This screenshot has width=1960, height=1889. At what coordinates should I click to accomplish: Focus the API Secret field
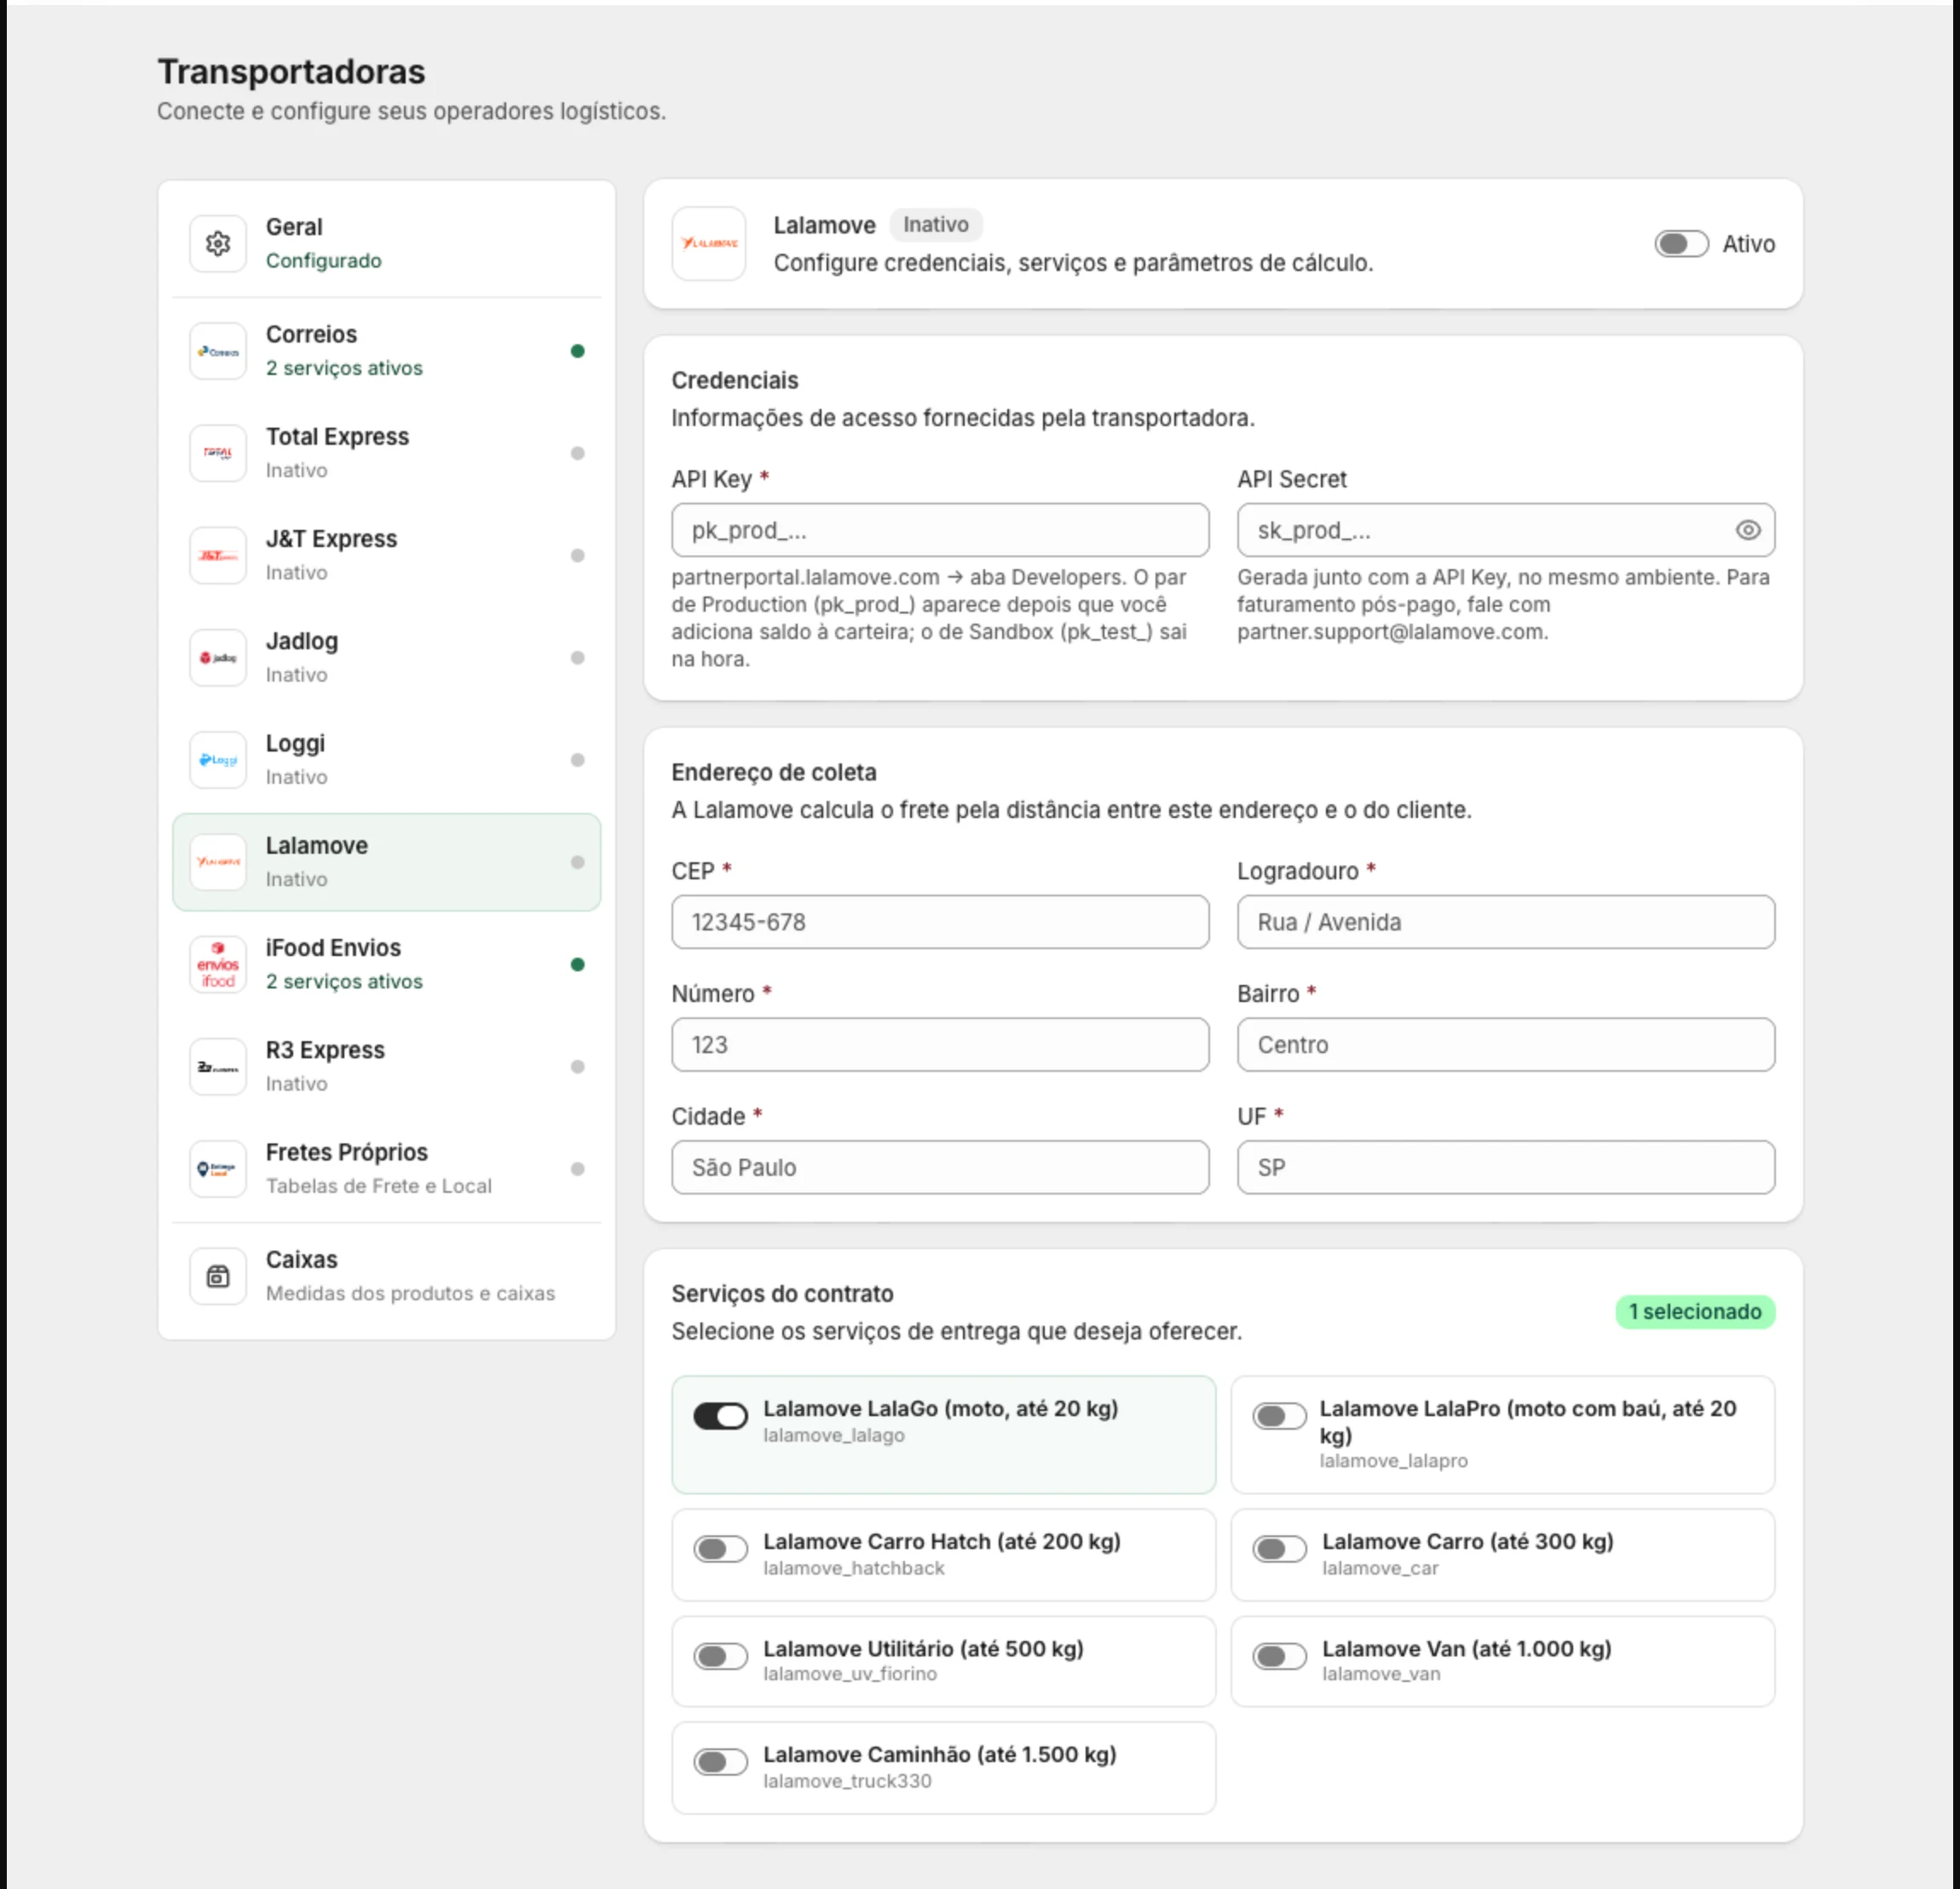[x=1505, y=530]
